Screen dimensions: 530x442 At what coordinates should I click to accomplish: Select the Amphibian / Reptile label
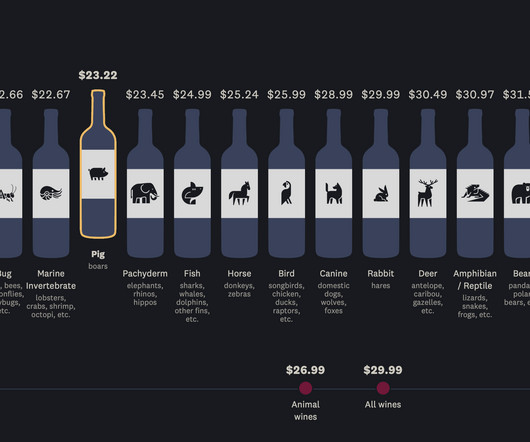pos(475,279)
